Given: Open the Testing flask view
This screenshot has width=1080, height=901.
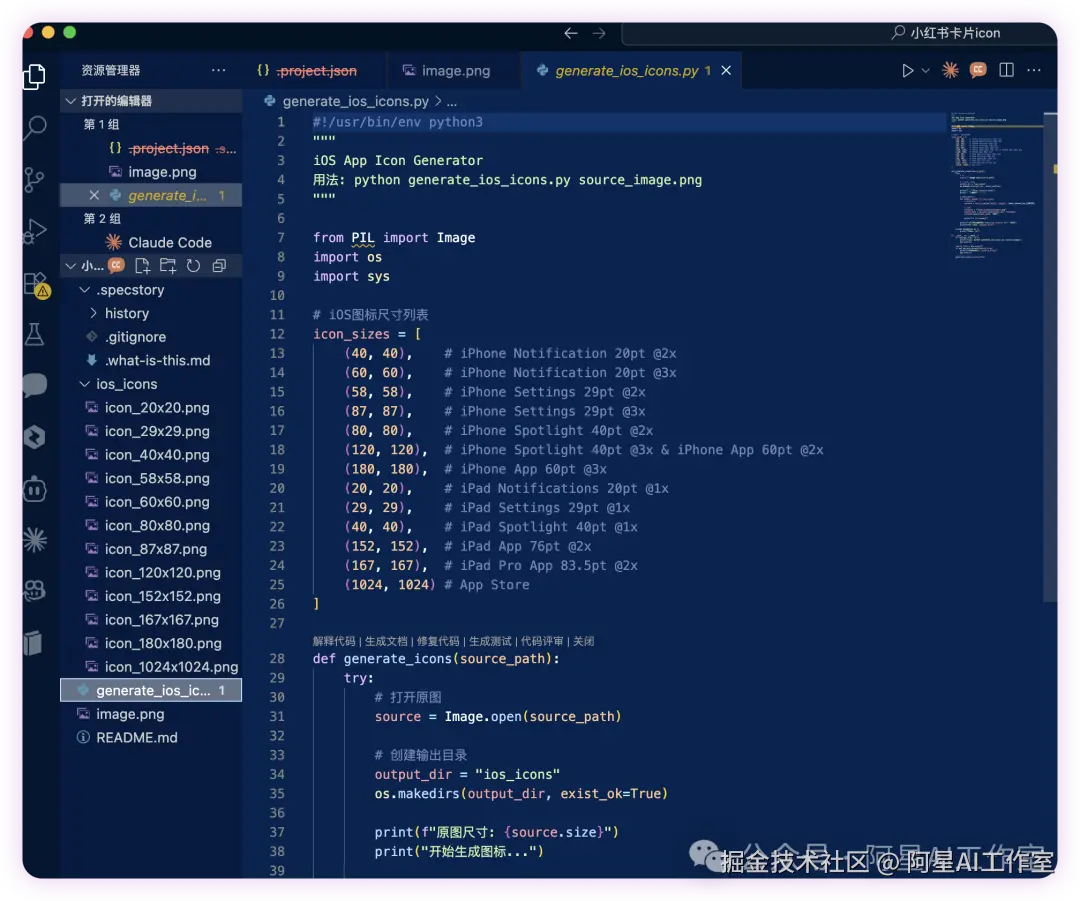Looking at the screenshot, I should coord(34,334).
